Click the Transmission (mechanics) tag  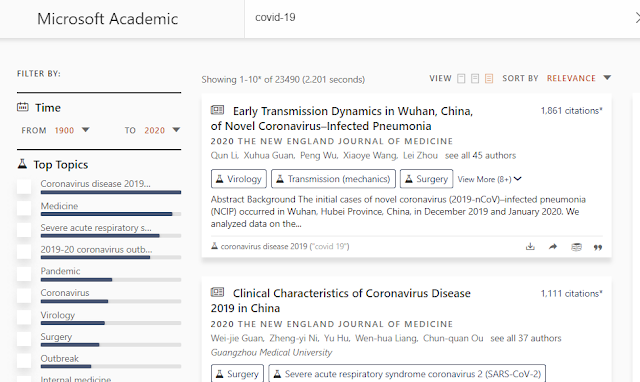[333, 179]
